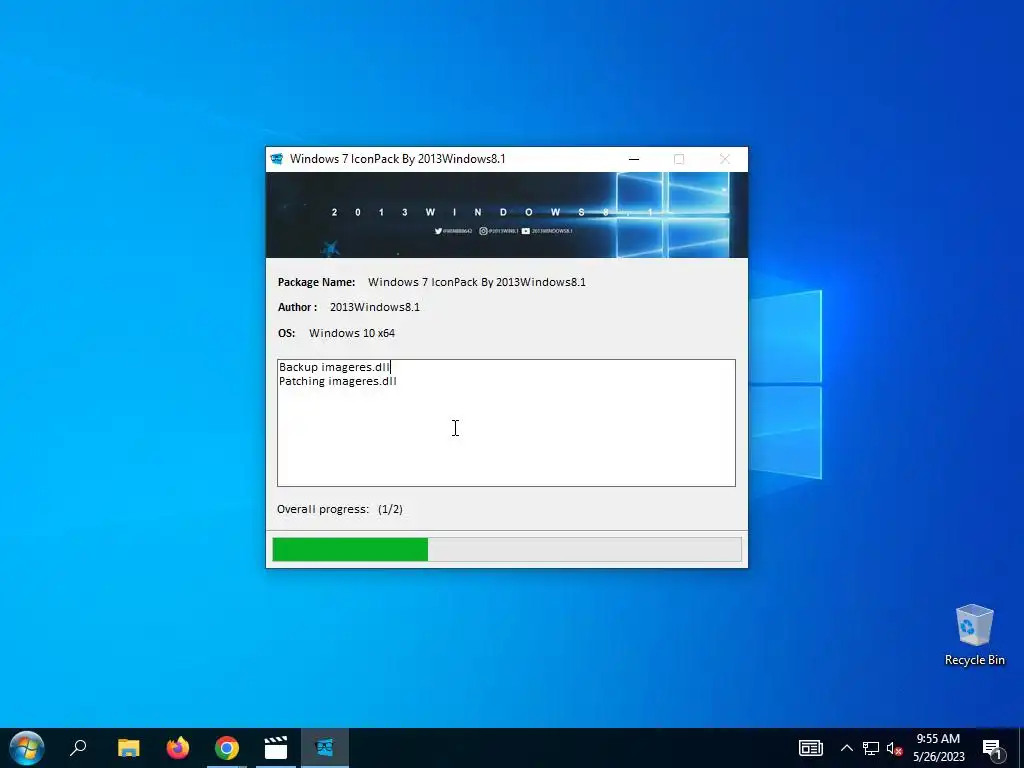Launch Google Chrome from taskbar
Screen dimensions: 1024x768
227,748
